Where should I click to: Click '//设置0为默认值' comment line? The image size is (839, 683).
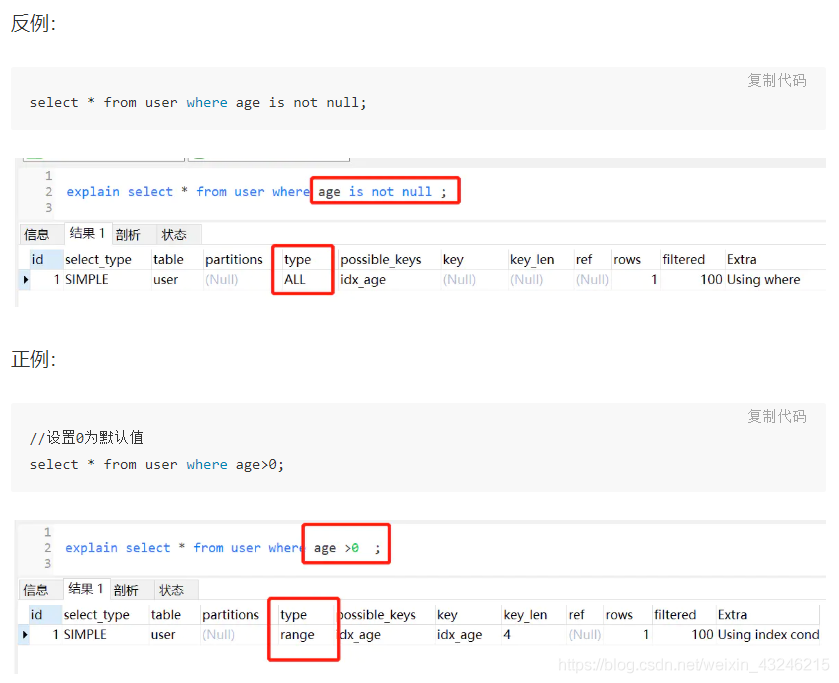tap(87, 437)
